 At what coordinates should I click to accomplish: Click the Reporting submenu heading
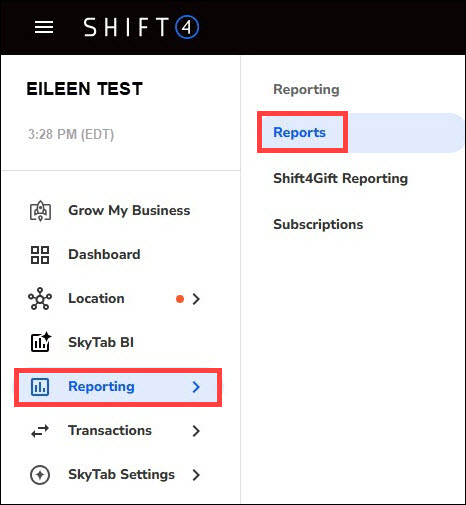tap(306, 89)
